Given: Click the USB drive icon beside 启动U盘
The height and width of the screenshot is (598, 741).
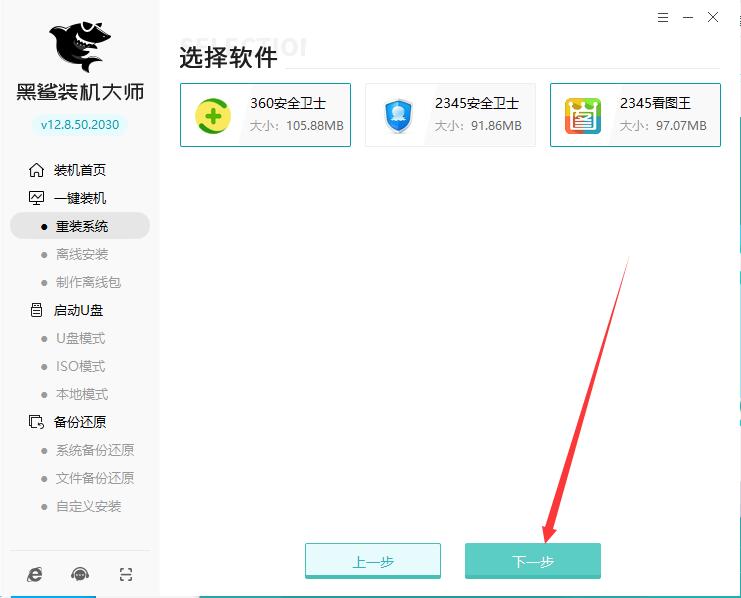Looking at the screenshot, I should pyautogui.click(x=36, y=310).
